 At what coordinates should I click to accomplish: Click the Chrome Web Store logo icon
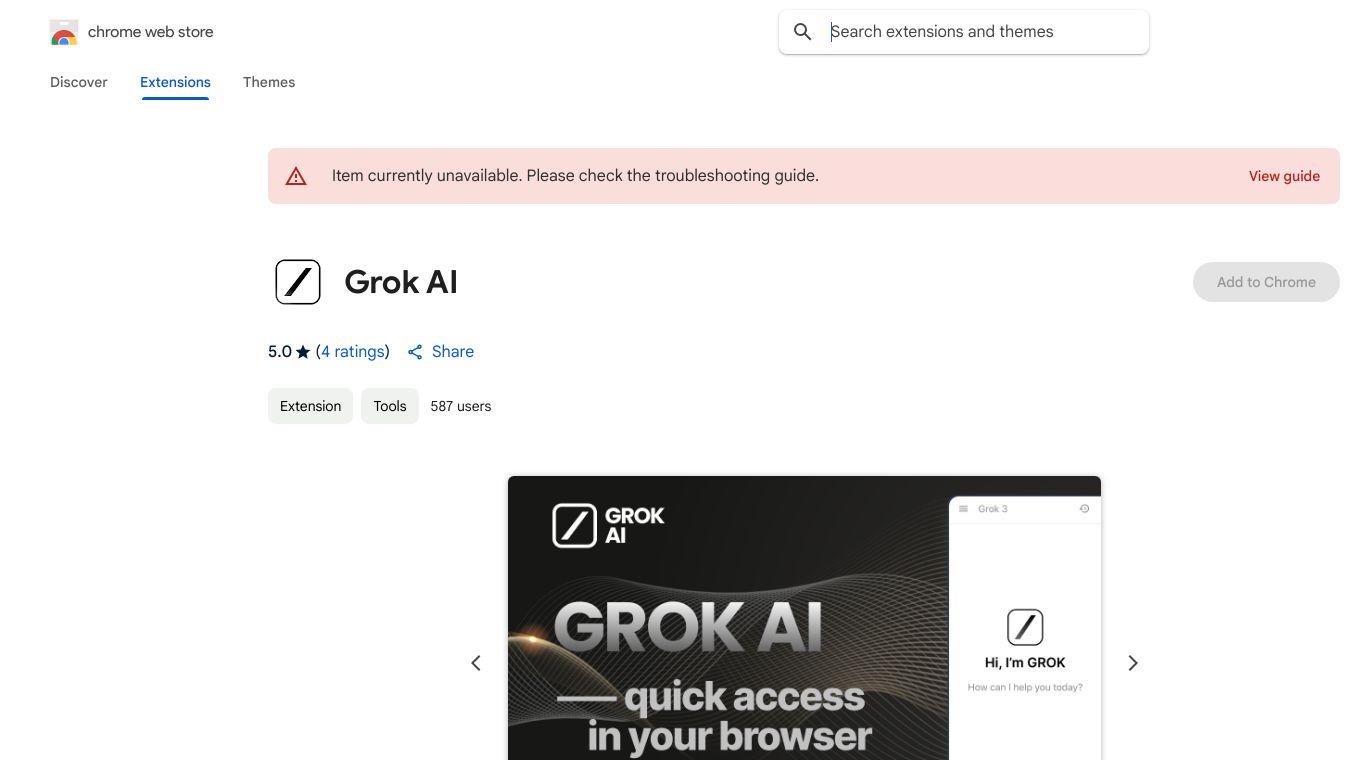pos(64,32)
